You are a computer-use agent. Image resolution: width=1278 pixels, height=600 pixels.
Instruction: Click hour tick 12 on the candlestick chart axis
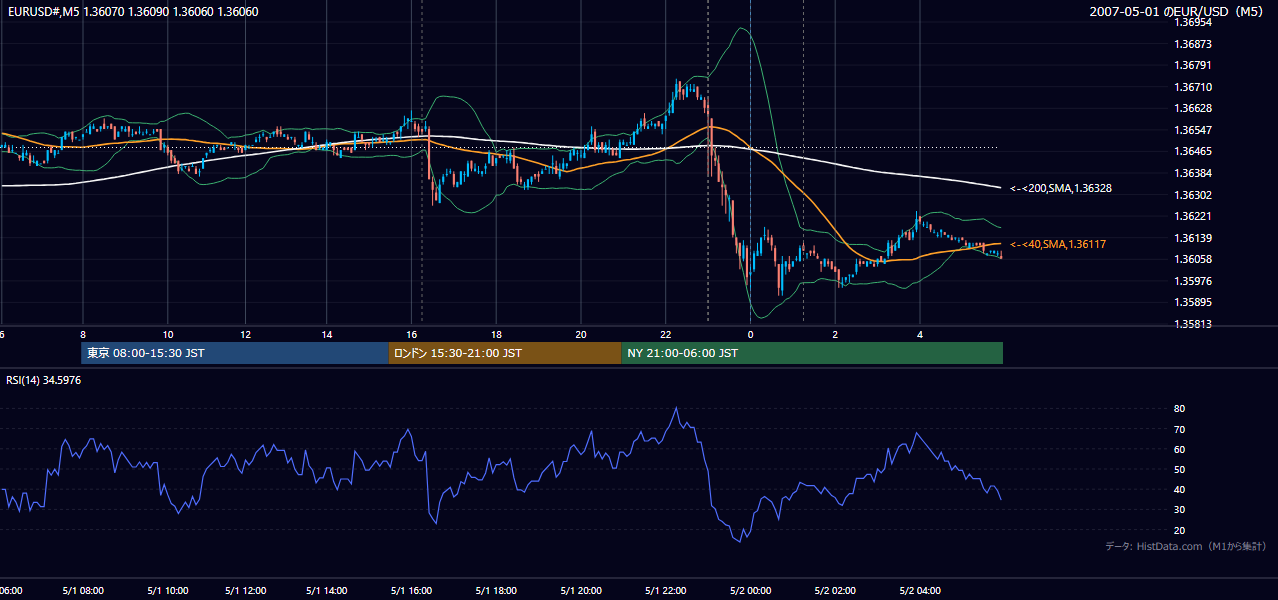tap(245, 334)
